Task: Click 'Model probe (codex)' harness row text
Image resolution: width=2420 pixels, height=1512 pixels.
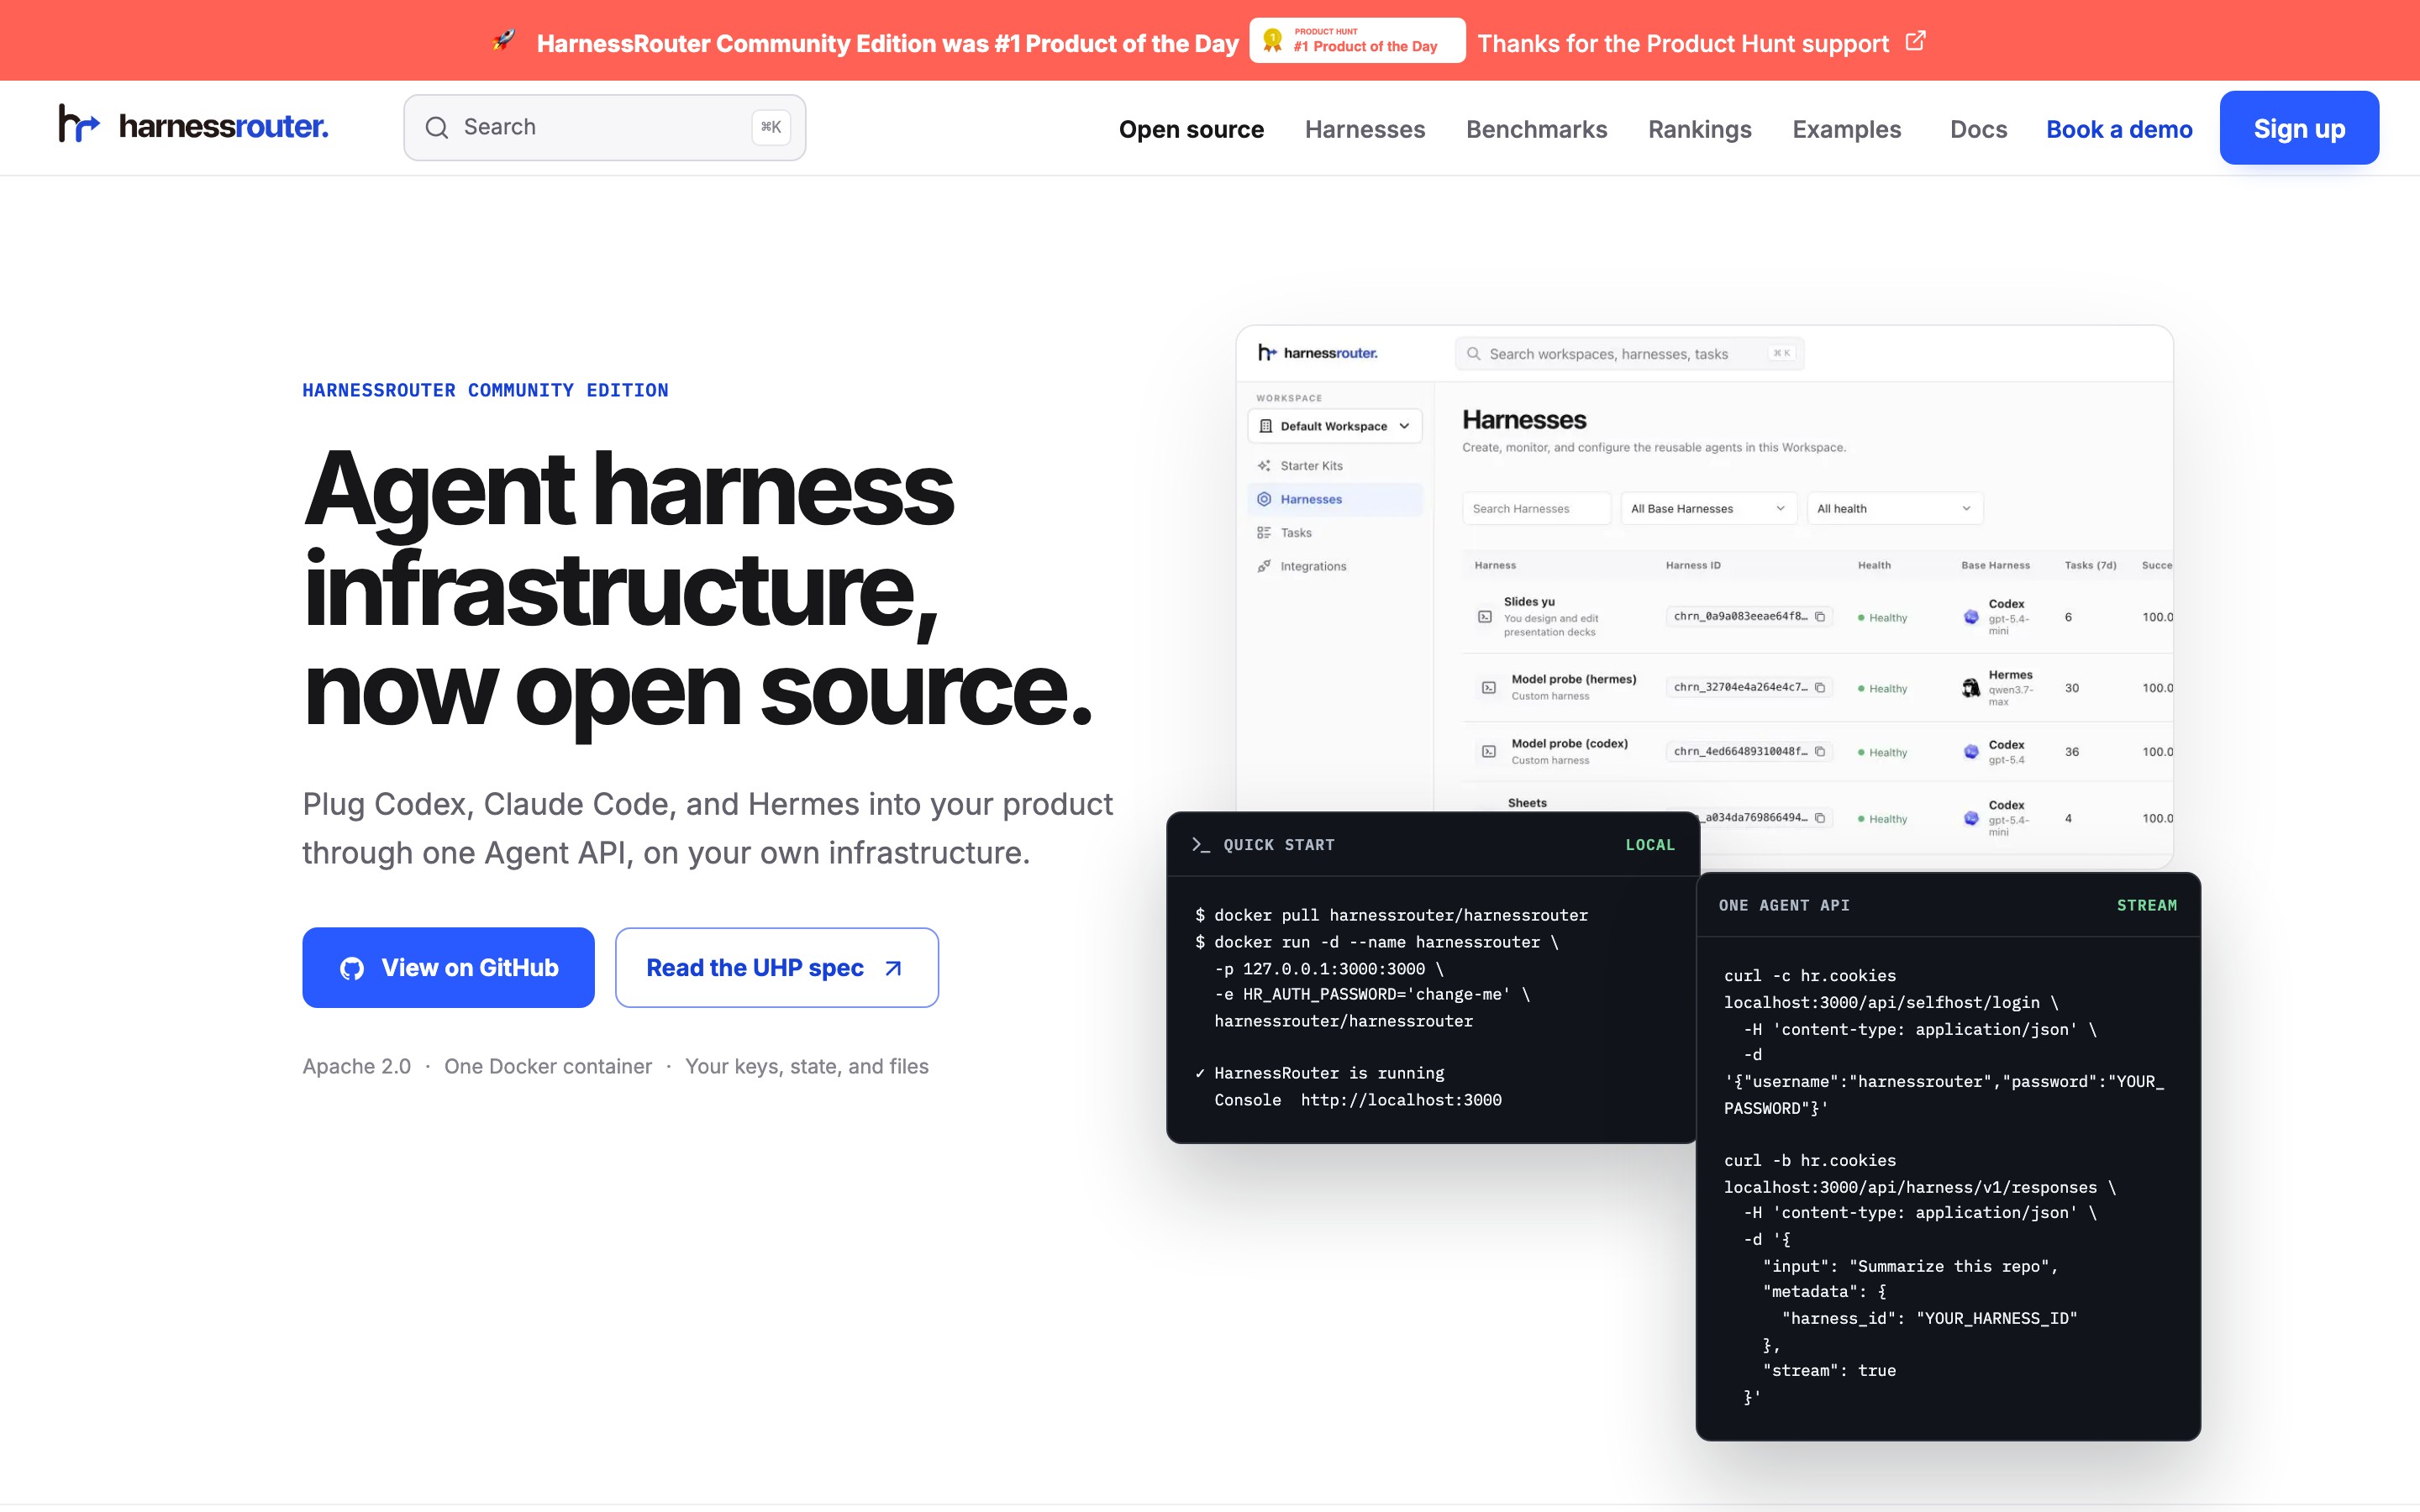Action: pyautogui.click(x=1569, y=743)
